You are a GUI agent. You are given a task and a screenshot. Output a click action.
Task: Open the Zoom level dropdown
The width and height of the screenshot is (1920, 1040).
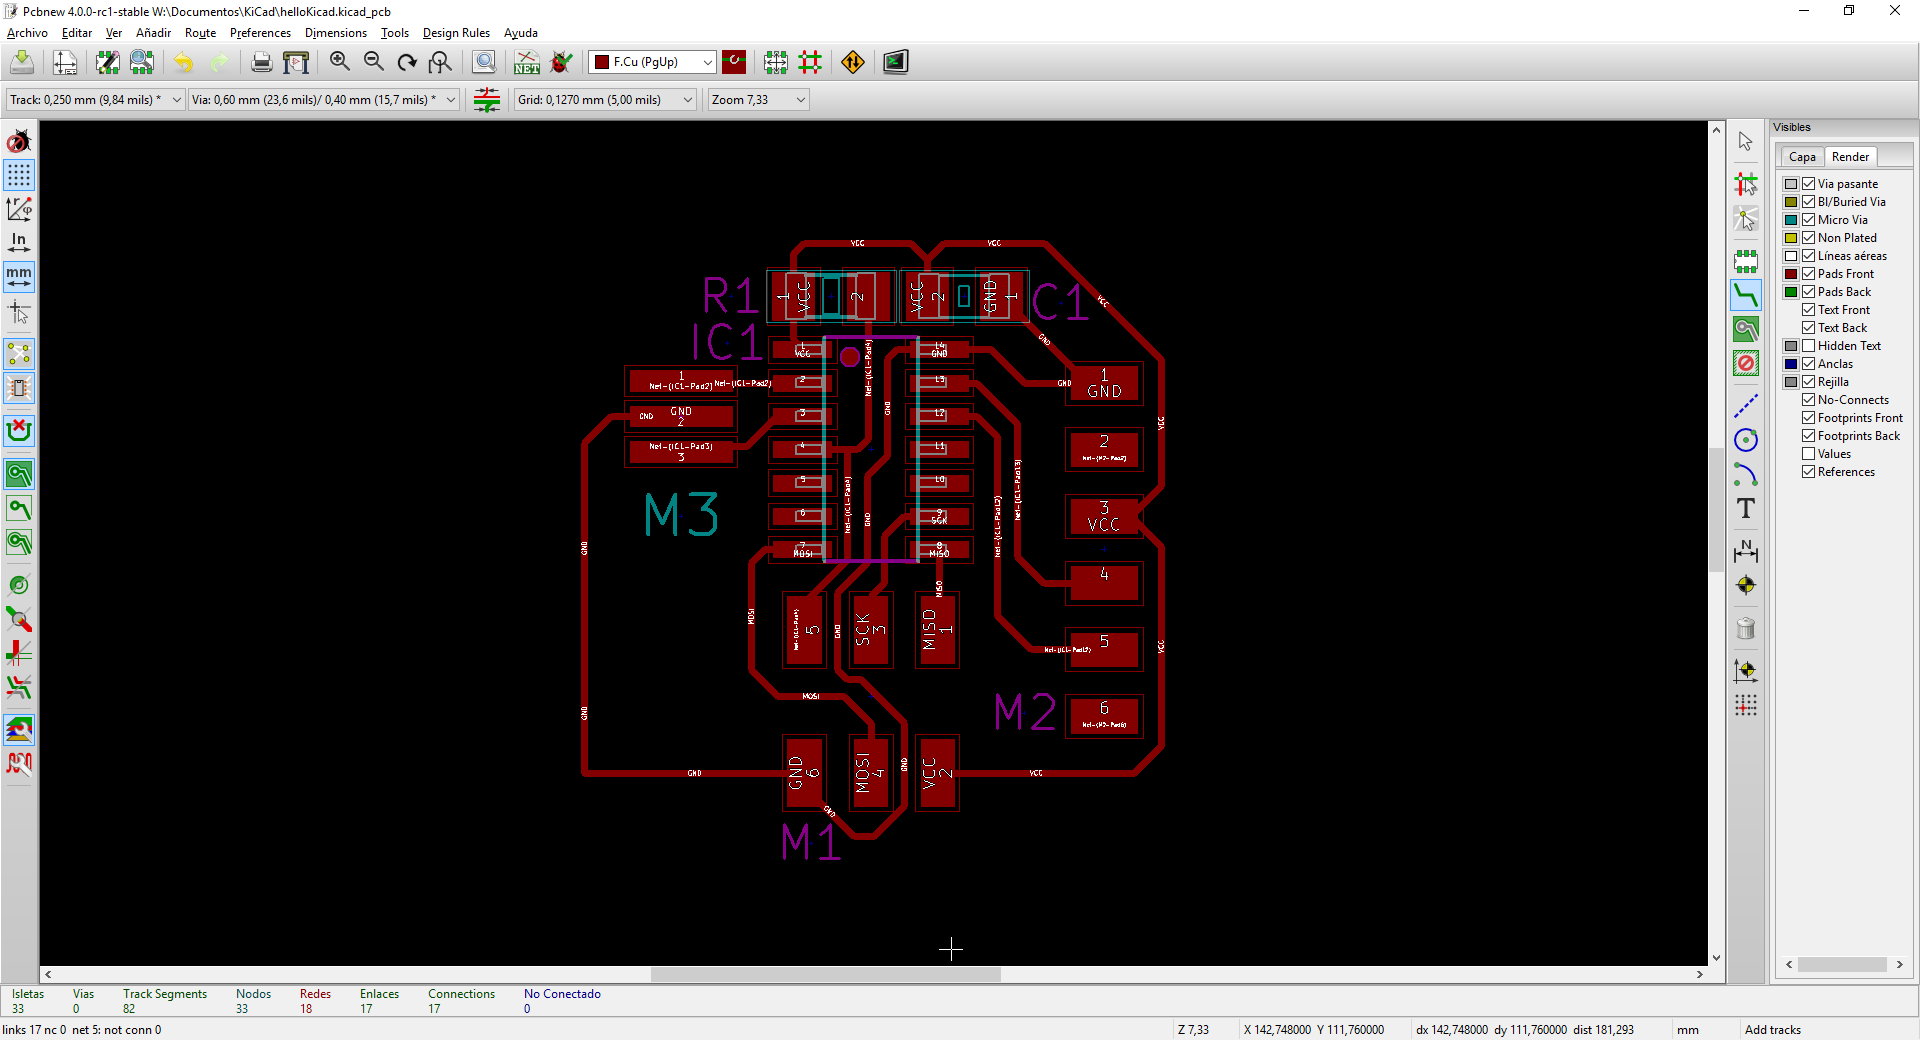click(x=758, y=100)
